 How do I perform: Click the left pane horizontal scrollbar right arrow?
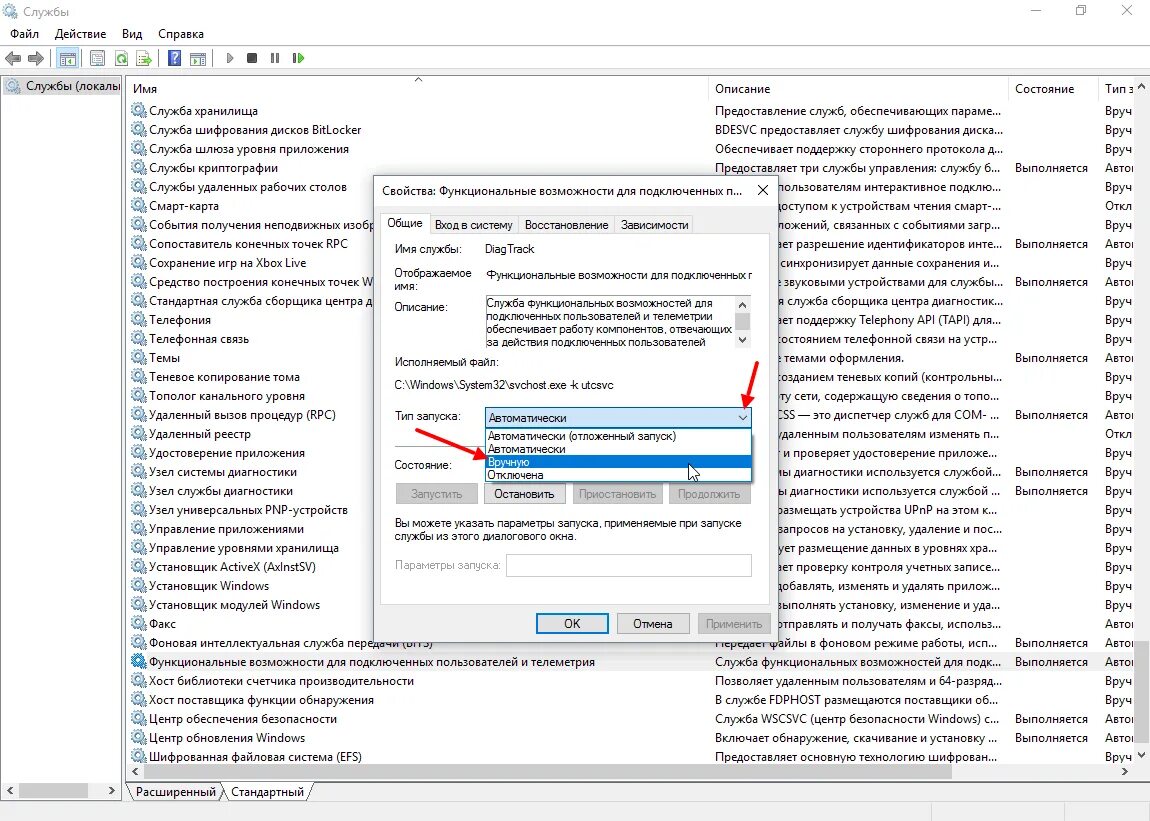(x=111, y=791)
